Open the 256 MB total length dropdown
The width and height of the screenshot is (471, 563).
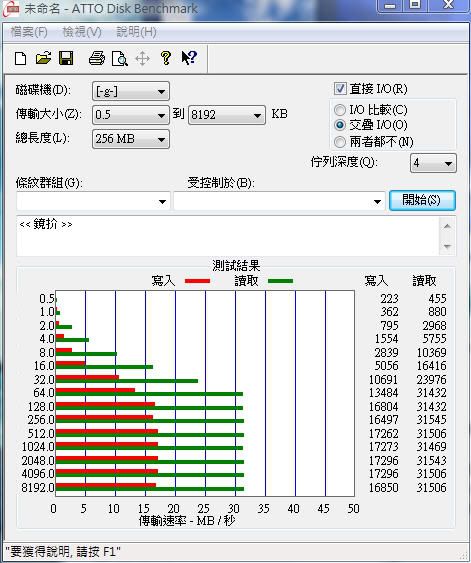131,139
